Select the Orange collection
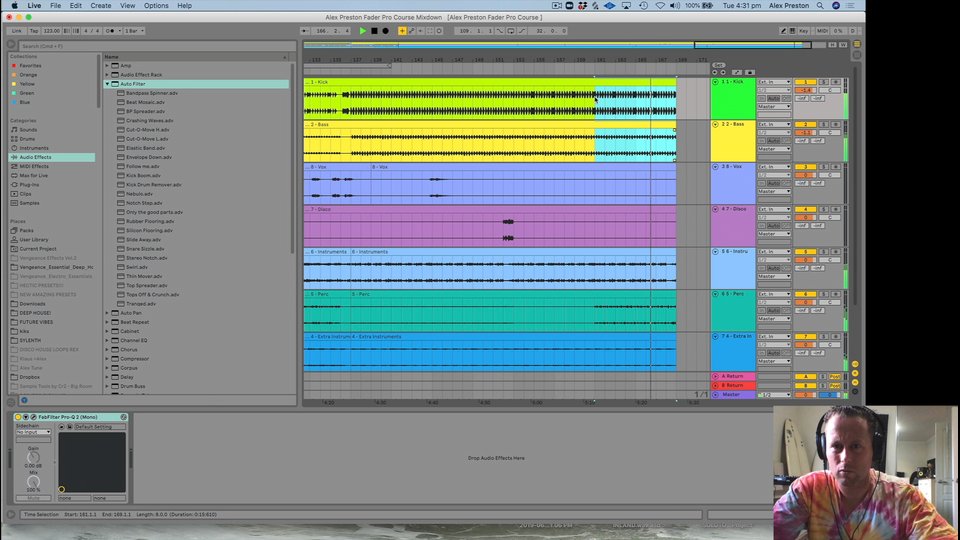This screenshot has width=960, height=540. 28,75
